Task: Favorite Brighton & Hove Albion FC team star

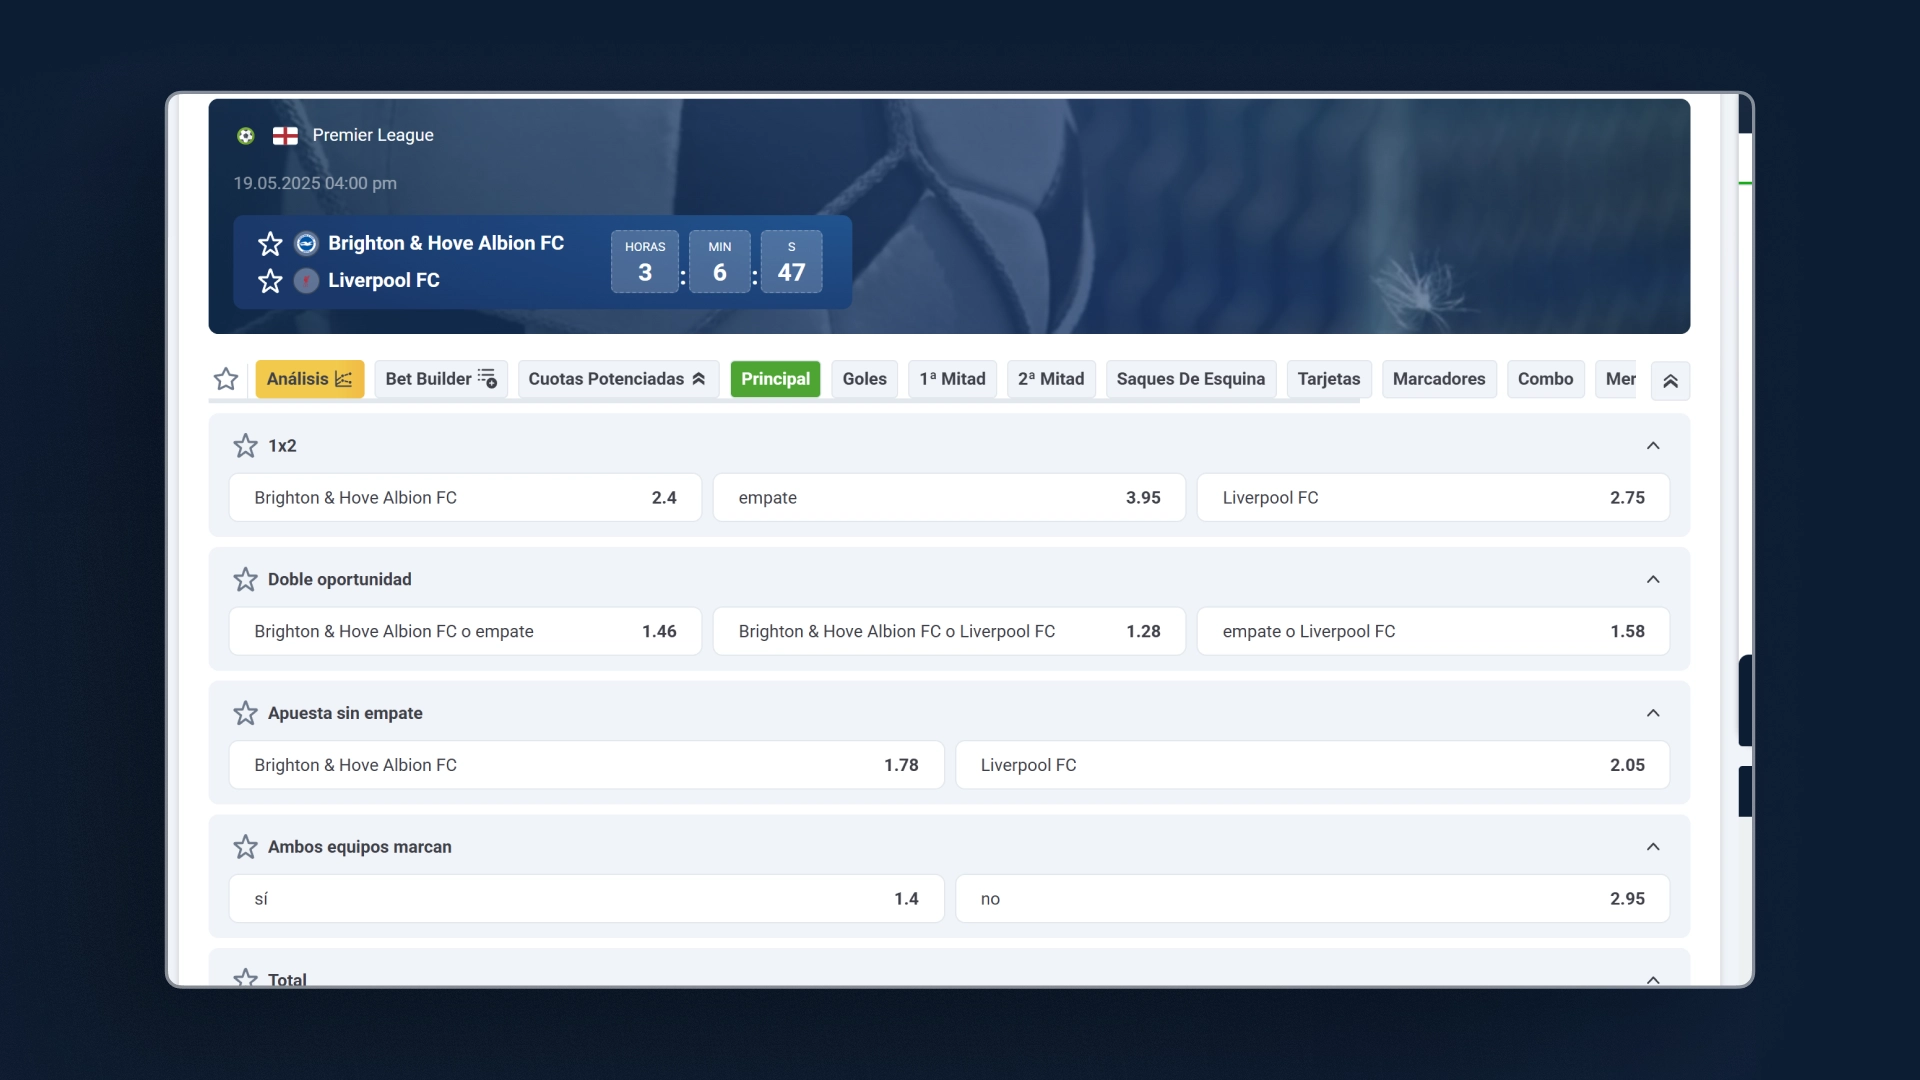Action: (x=270, y=243)
